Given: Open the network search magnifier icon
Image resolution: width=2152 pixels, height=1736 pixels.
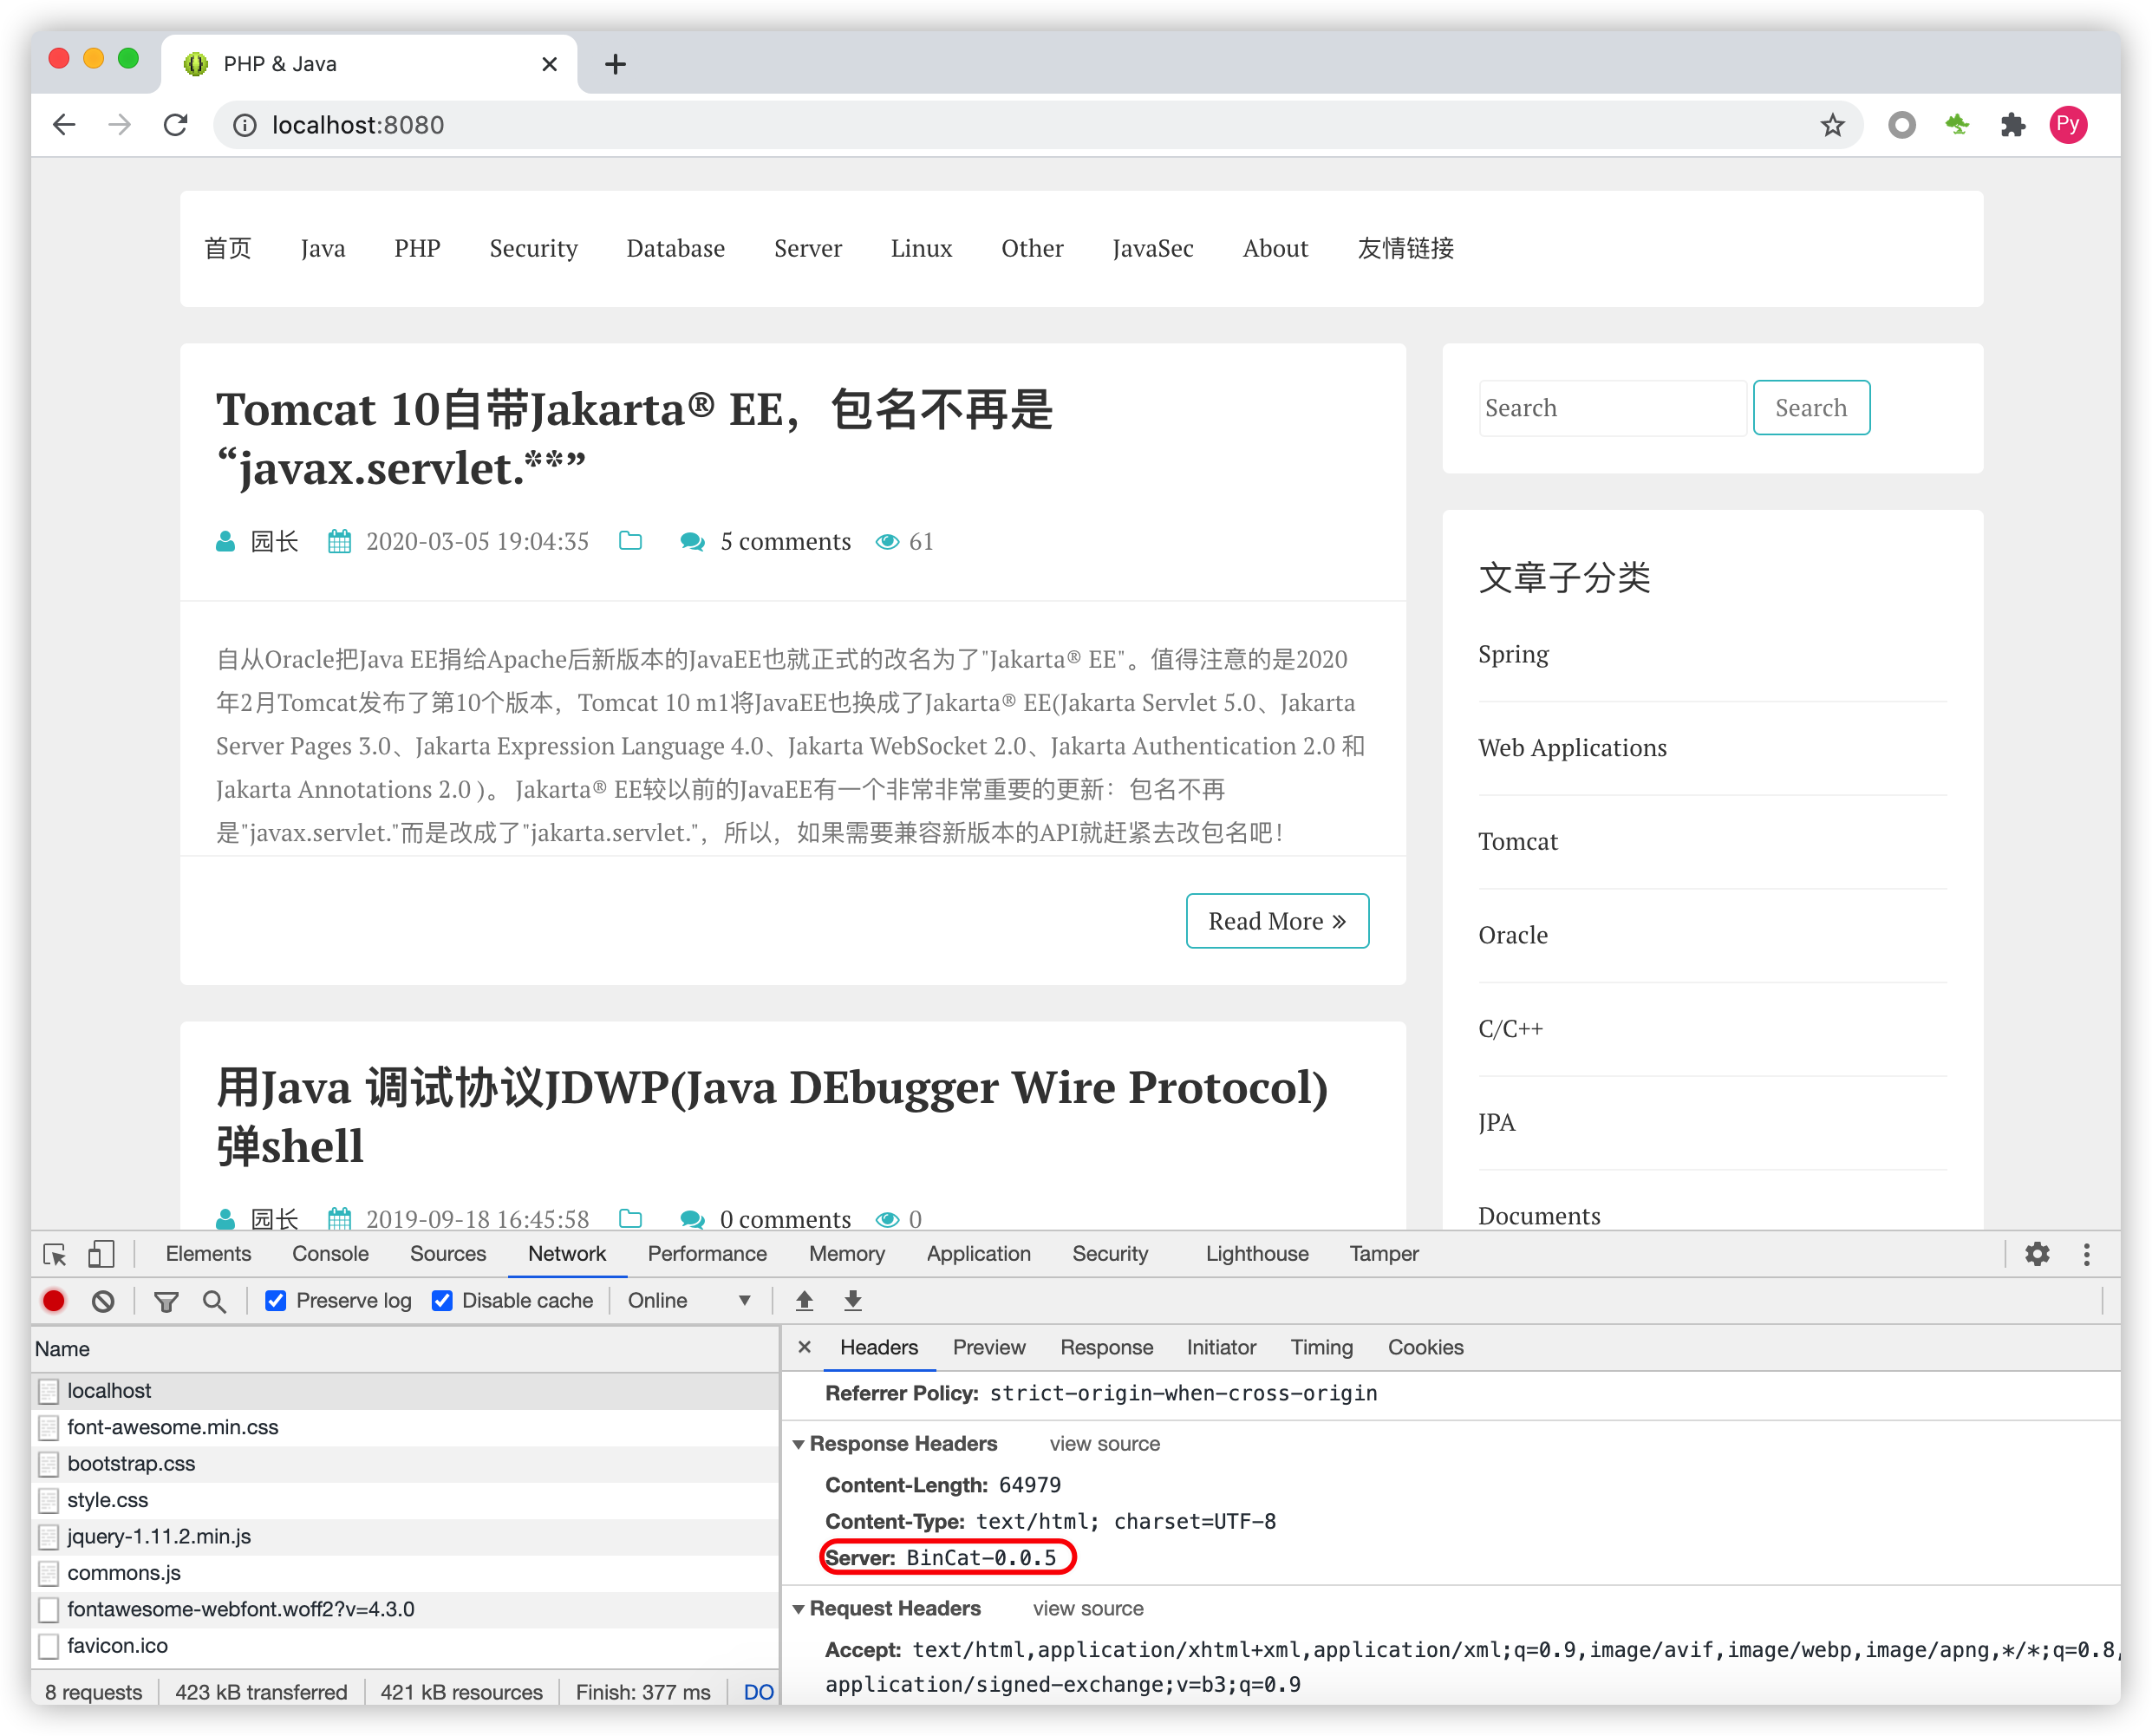Looking at the screenshot, I should (214, 1300).
